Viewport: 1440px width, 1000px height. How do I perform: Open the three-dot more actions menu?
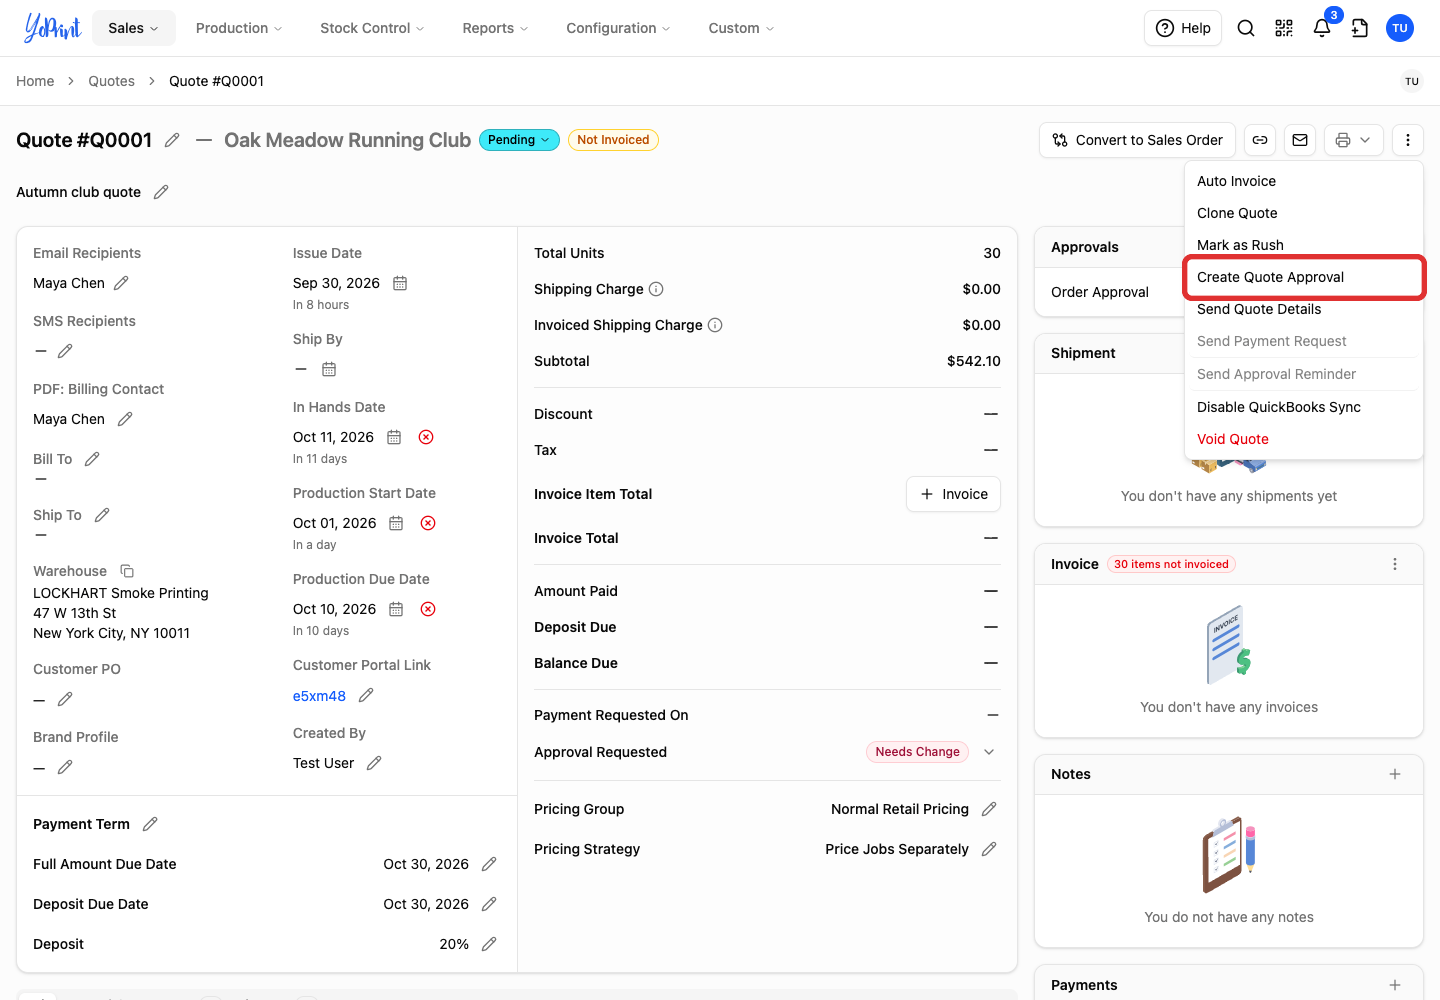[1408, 140]
